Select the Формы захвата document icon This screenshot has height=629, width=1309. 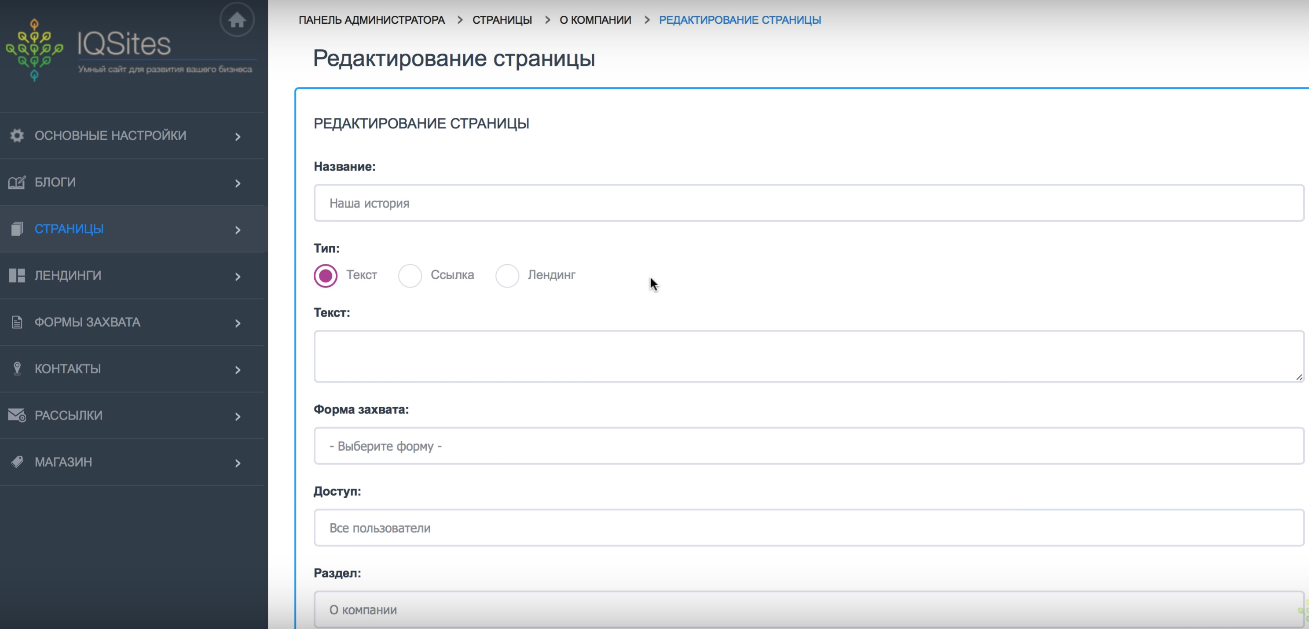[x=16, y=322]
